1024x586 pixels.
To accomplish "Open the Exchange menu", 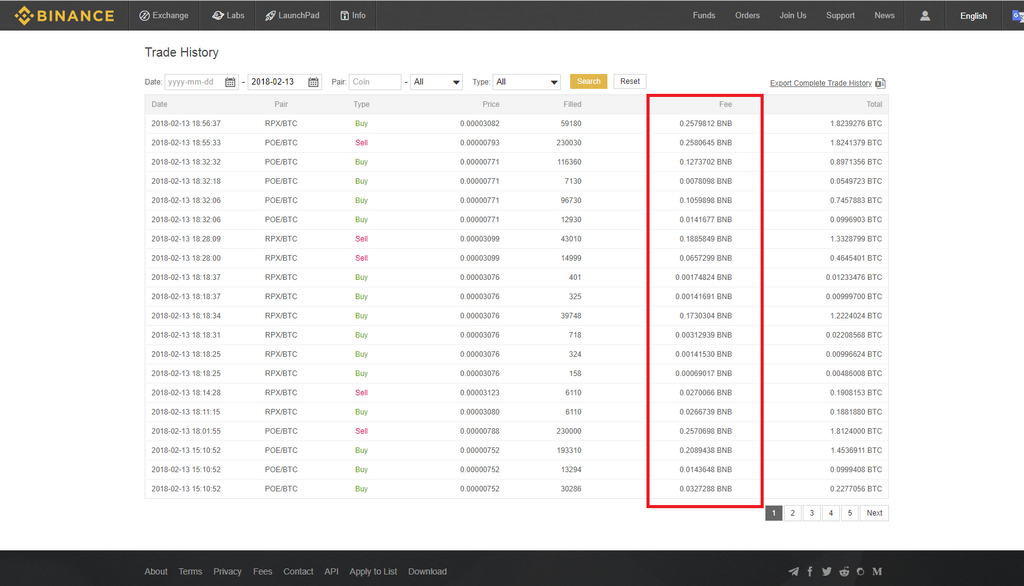I will (164, 16).
